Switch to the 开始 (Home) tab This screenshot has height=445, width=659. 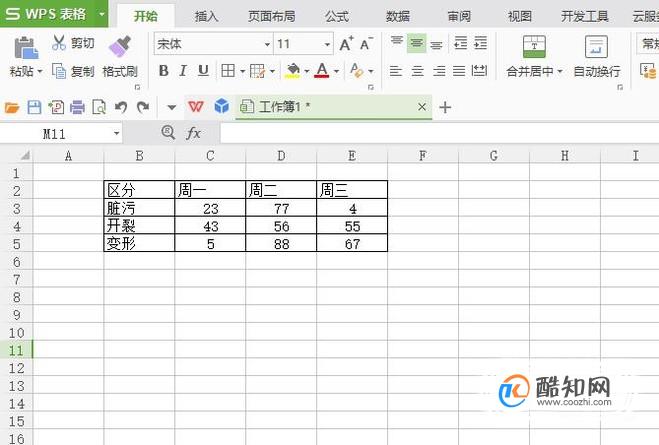[145, 16]
